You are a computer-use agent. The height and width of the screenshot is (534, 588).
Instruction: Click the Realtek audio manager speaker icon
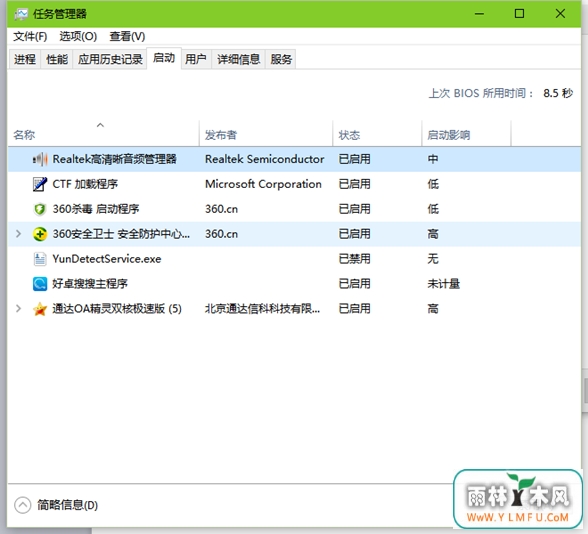[x=40, y=159]
